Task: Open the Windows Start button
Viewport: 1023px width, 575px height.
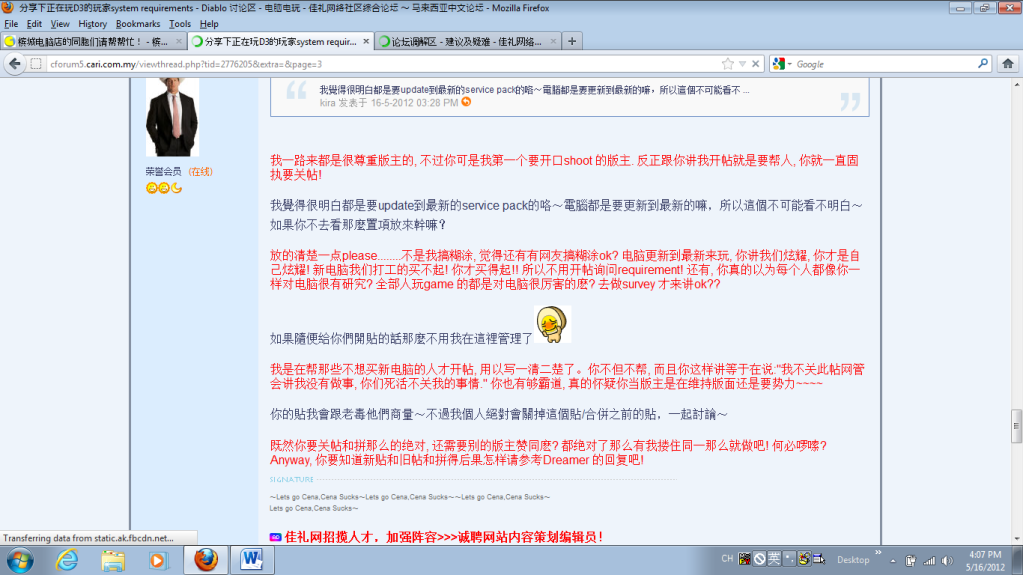Action: coord(20,560)
